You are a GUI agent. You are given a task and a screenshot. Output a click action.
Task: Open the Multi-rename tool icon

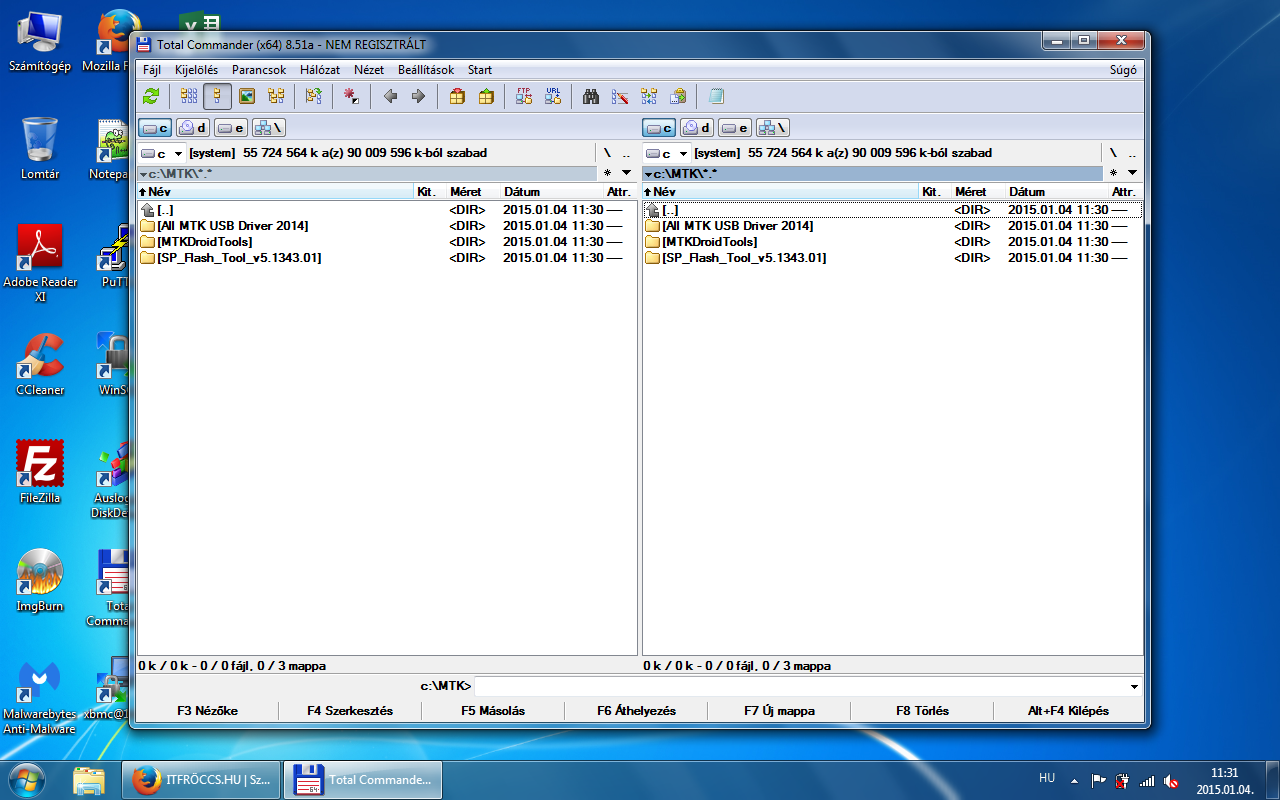pyautogui.click(x=620, y=96)
